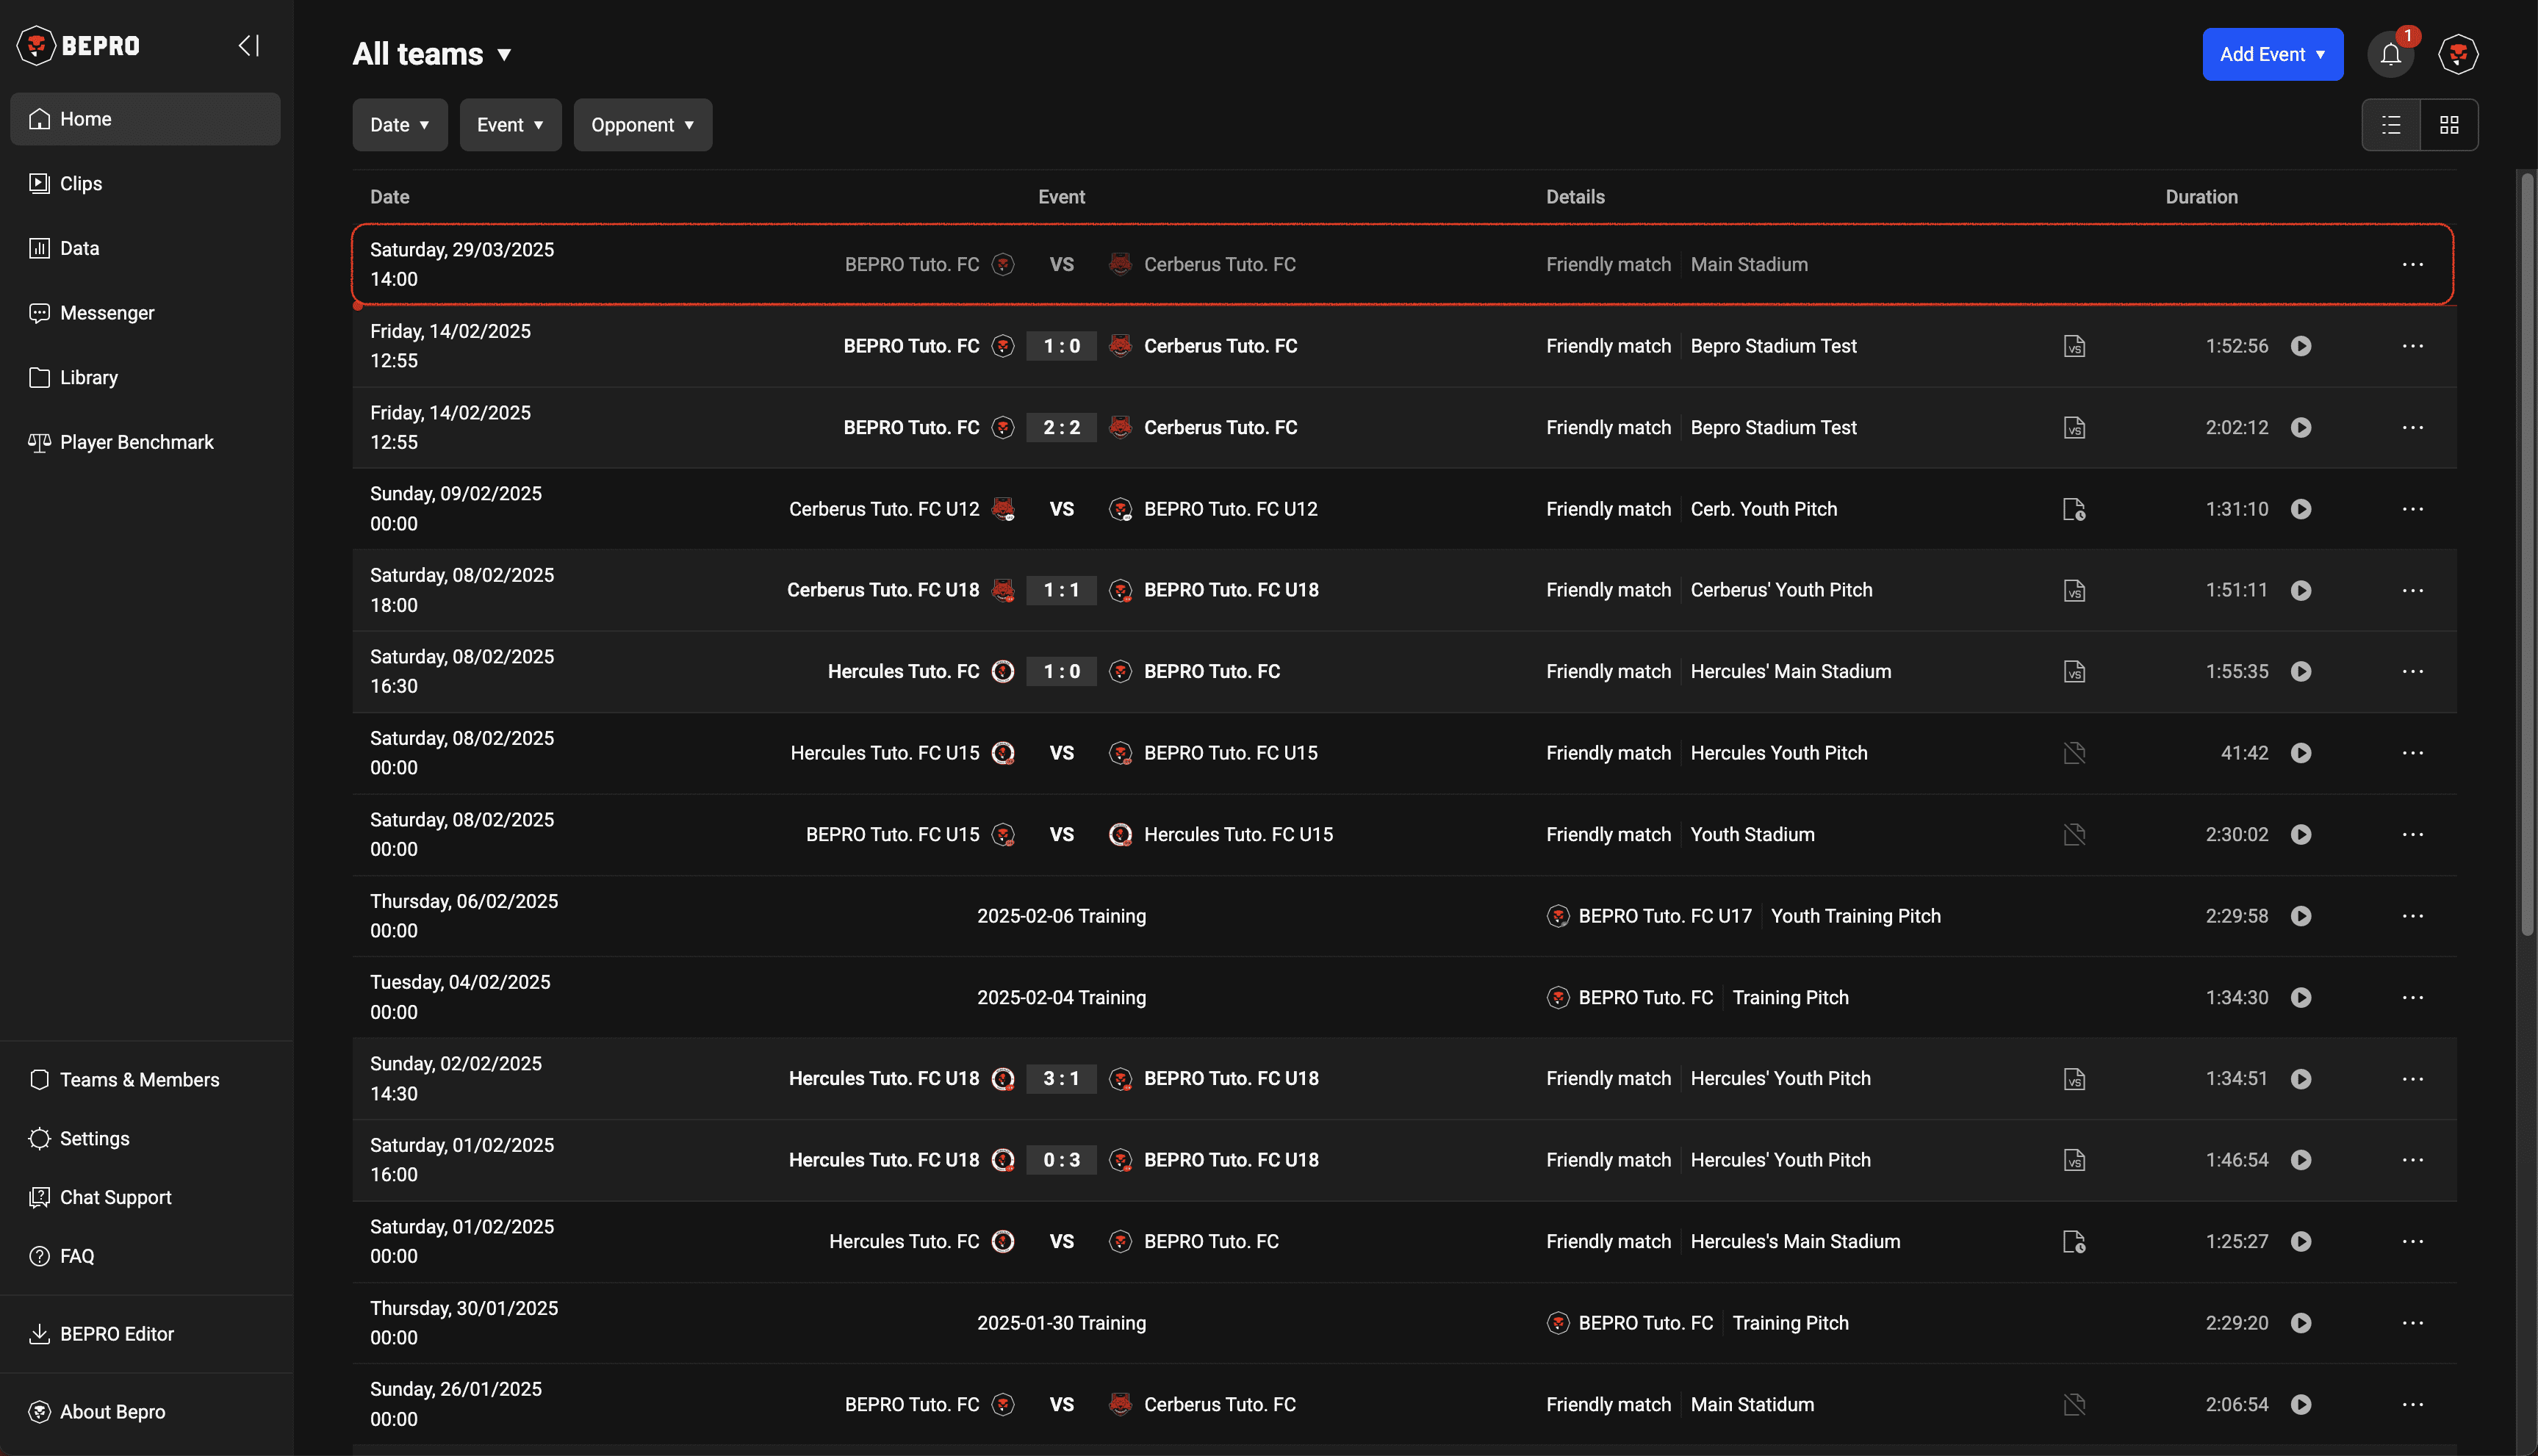This screenshot has width=2538, height=1456.
Task: Play the 1:51:11 match video
Action: pos(2301,590)
